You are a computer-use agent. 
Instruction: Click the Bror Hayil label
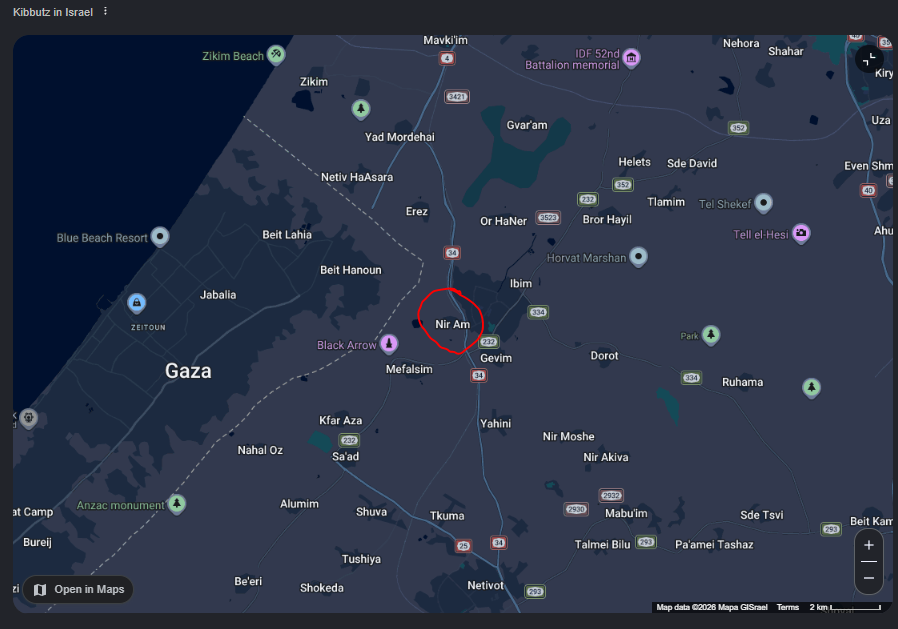point(607,219)
